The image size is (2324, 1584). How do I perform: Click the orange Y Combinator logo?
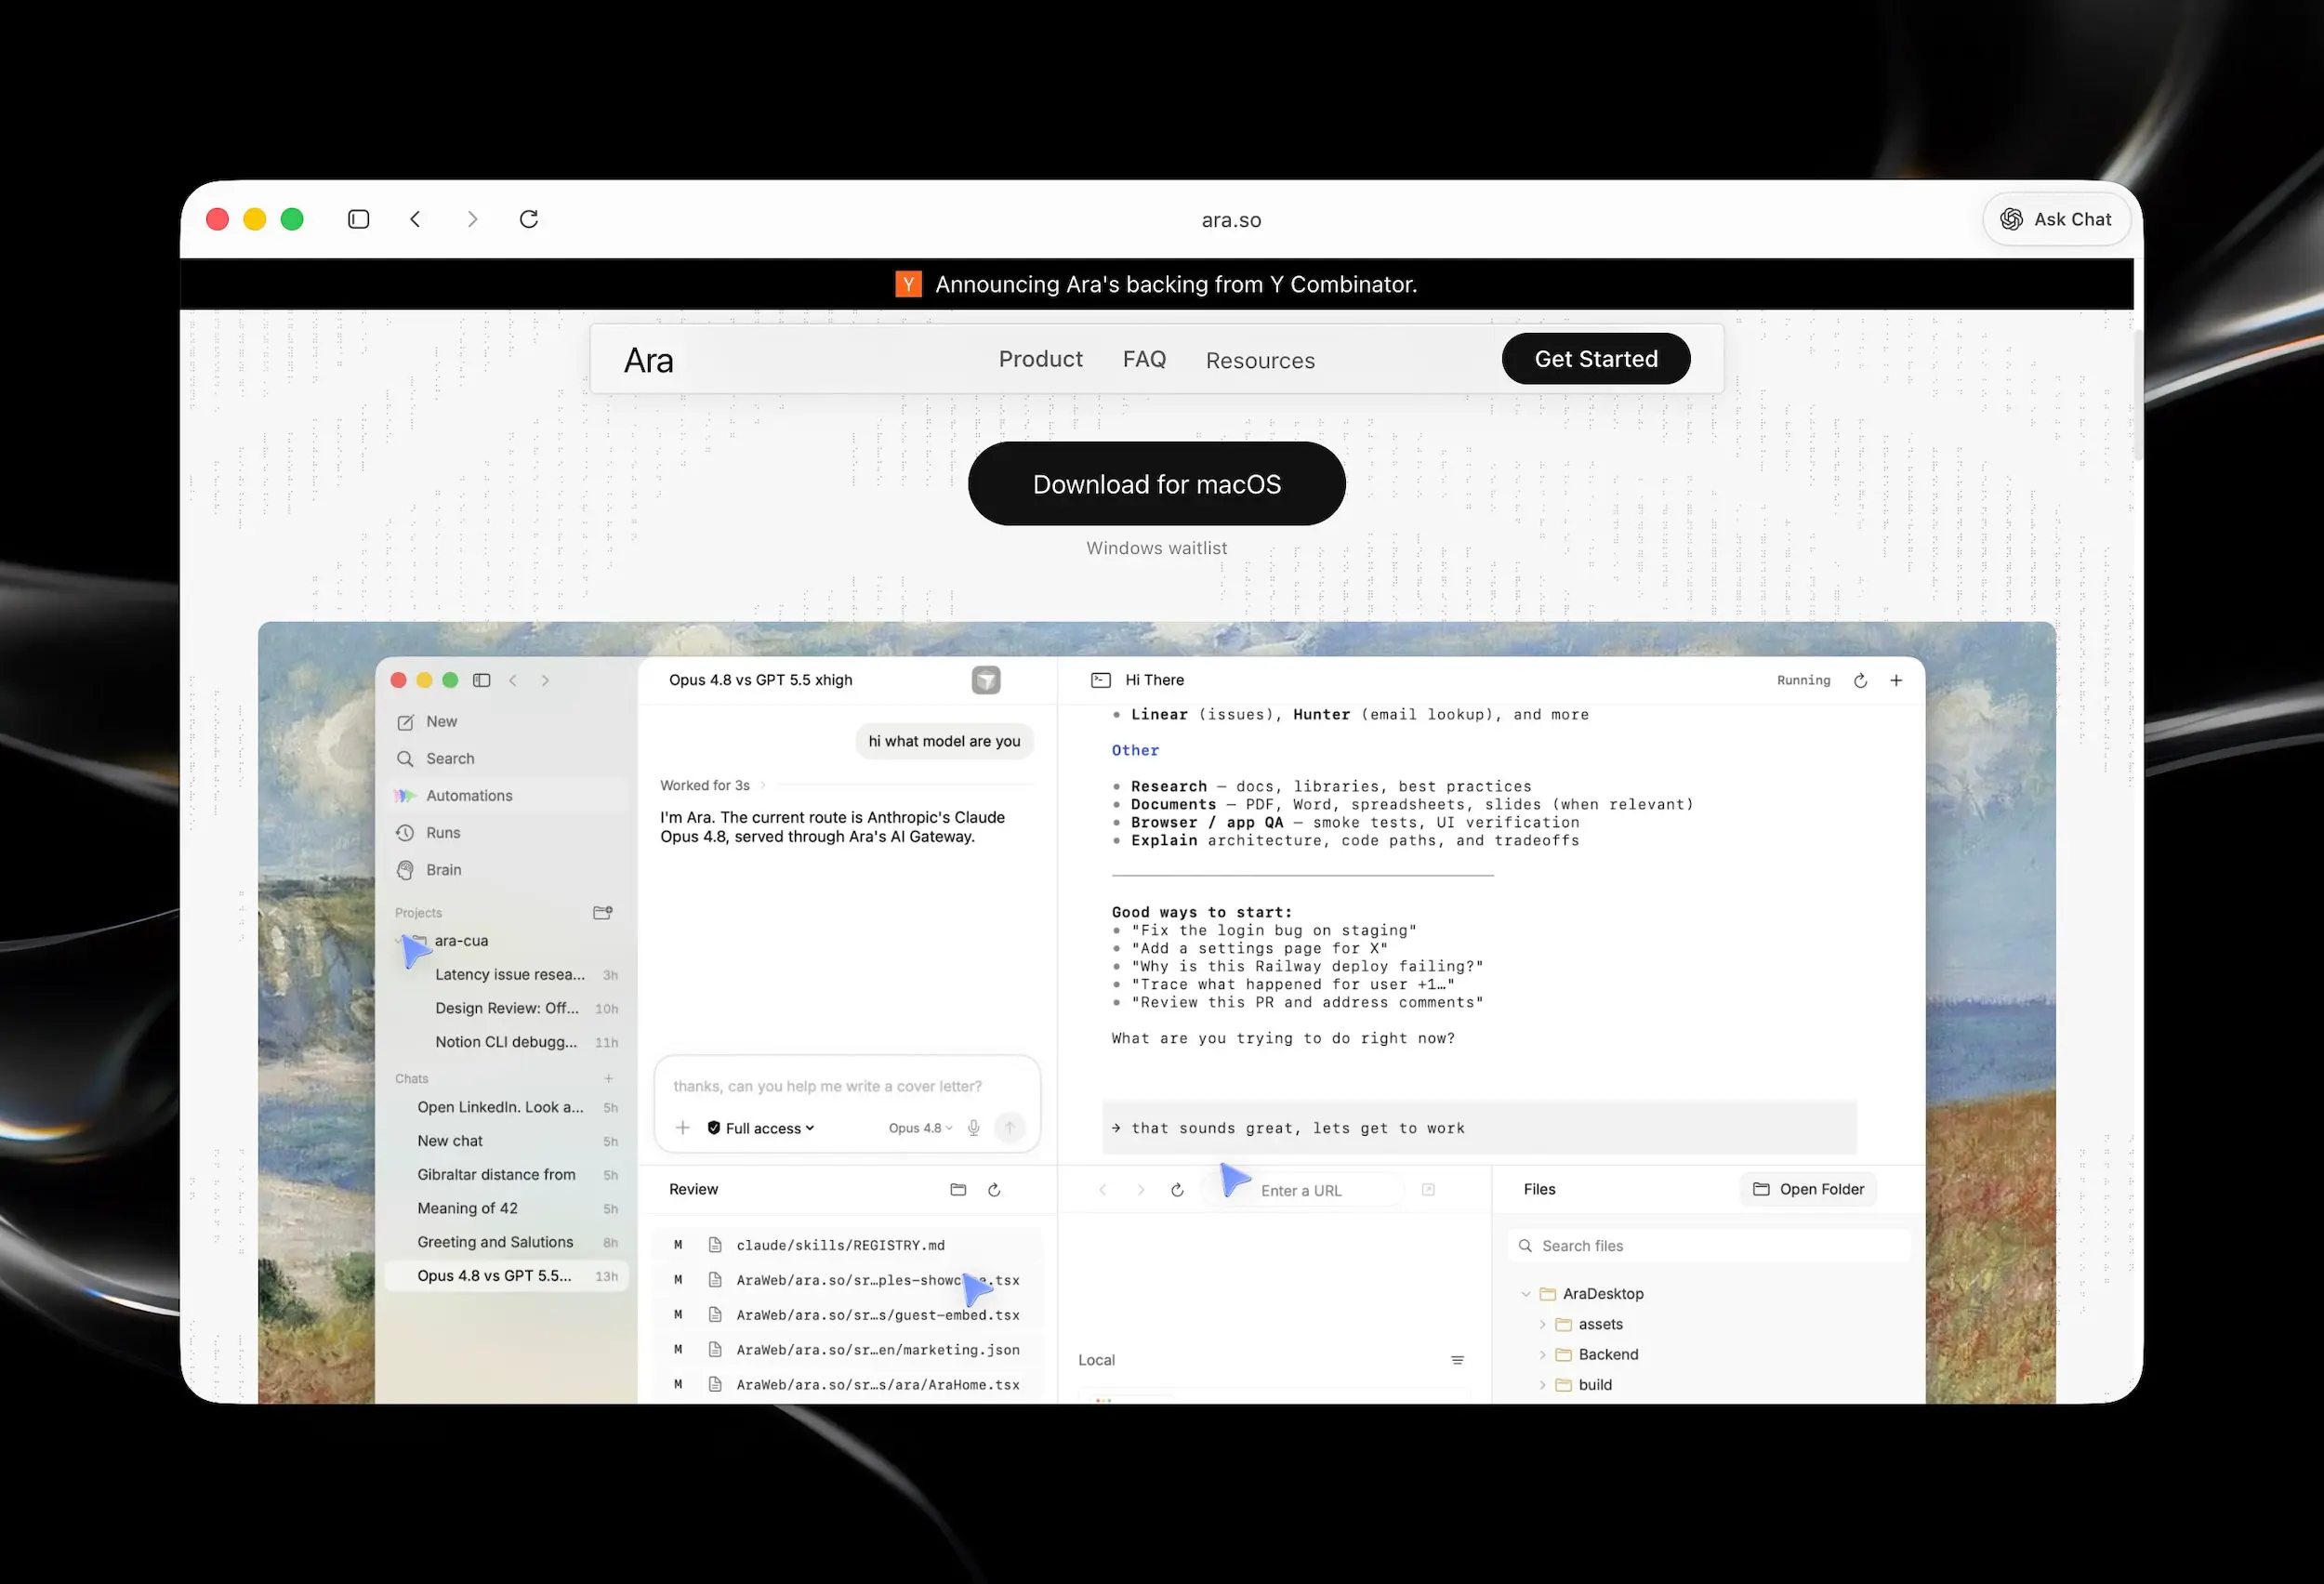908,284
